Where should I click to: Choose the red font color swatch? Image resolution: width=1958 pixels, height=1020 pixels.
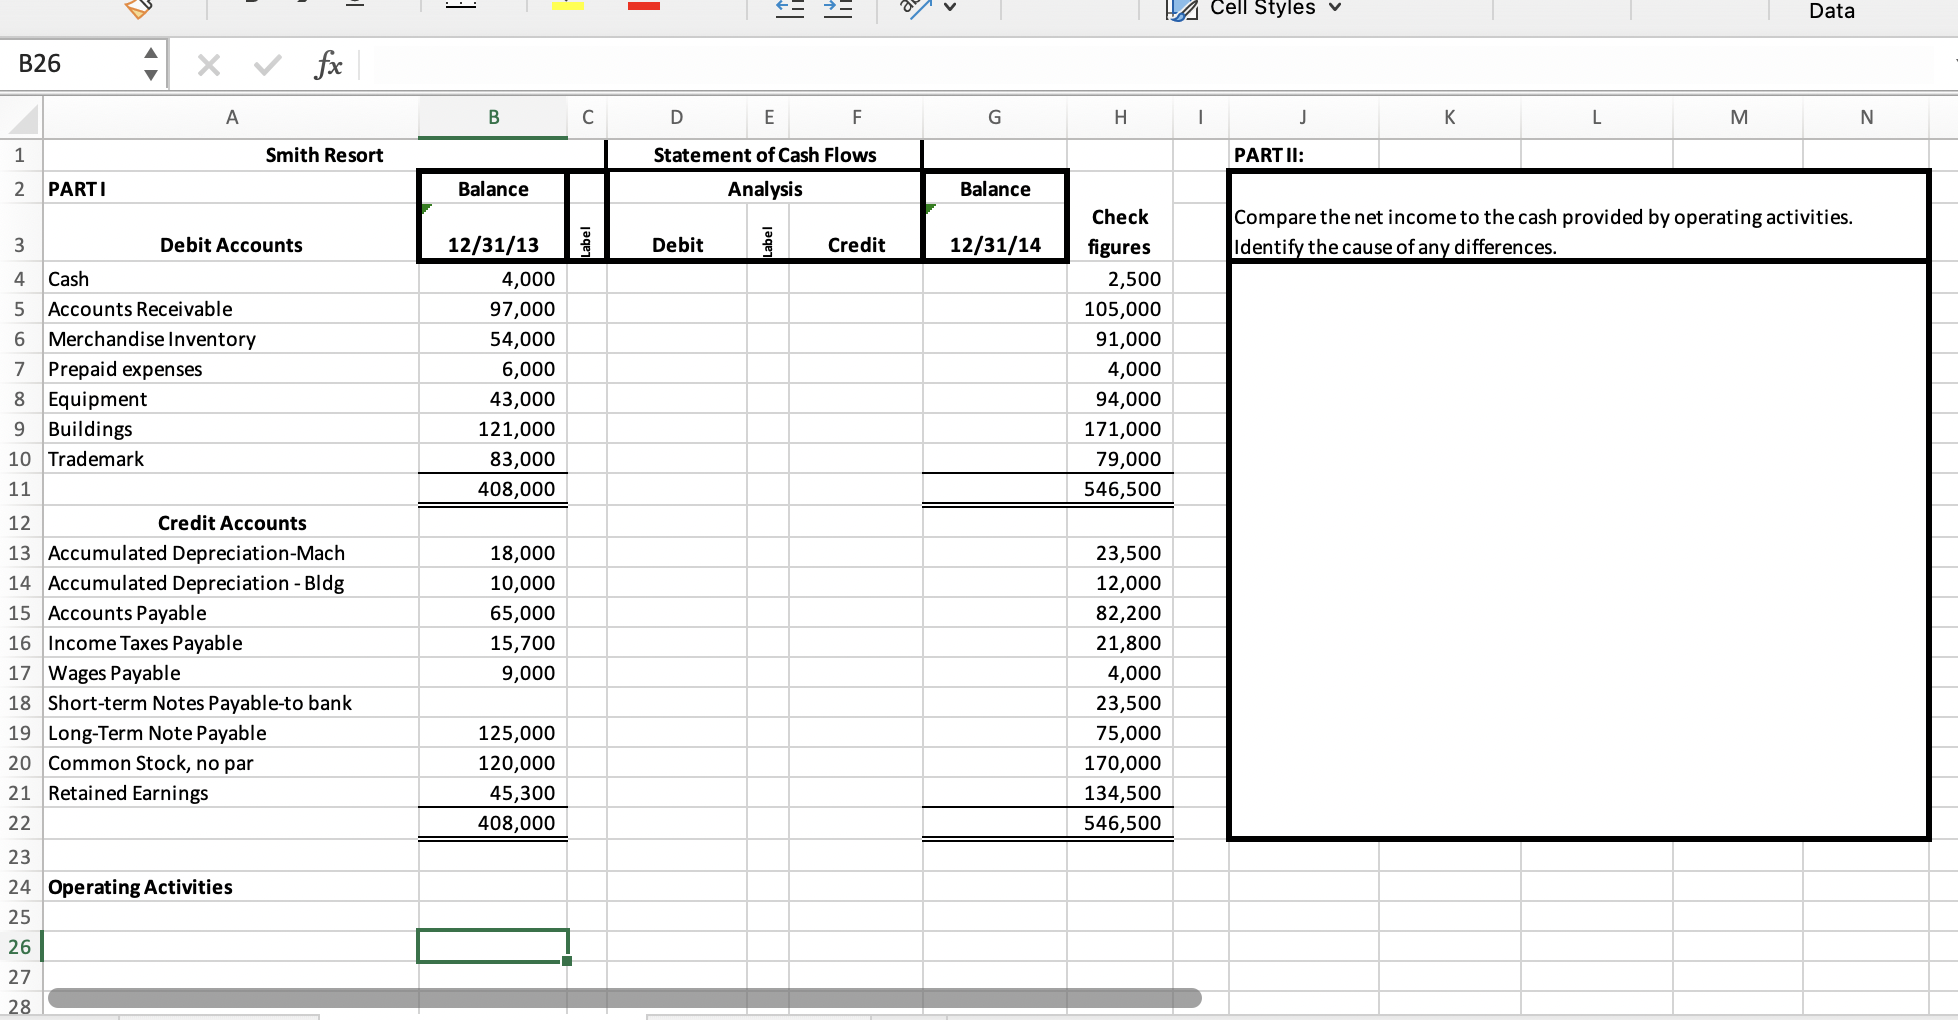[644, 6]
